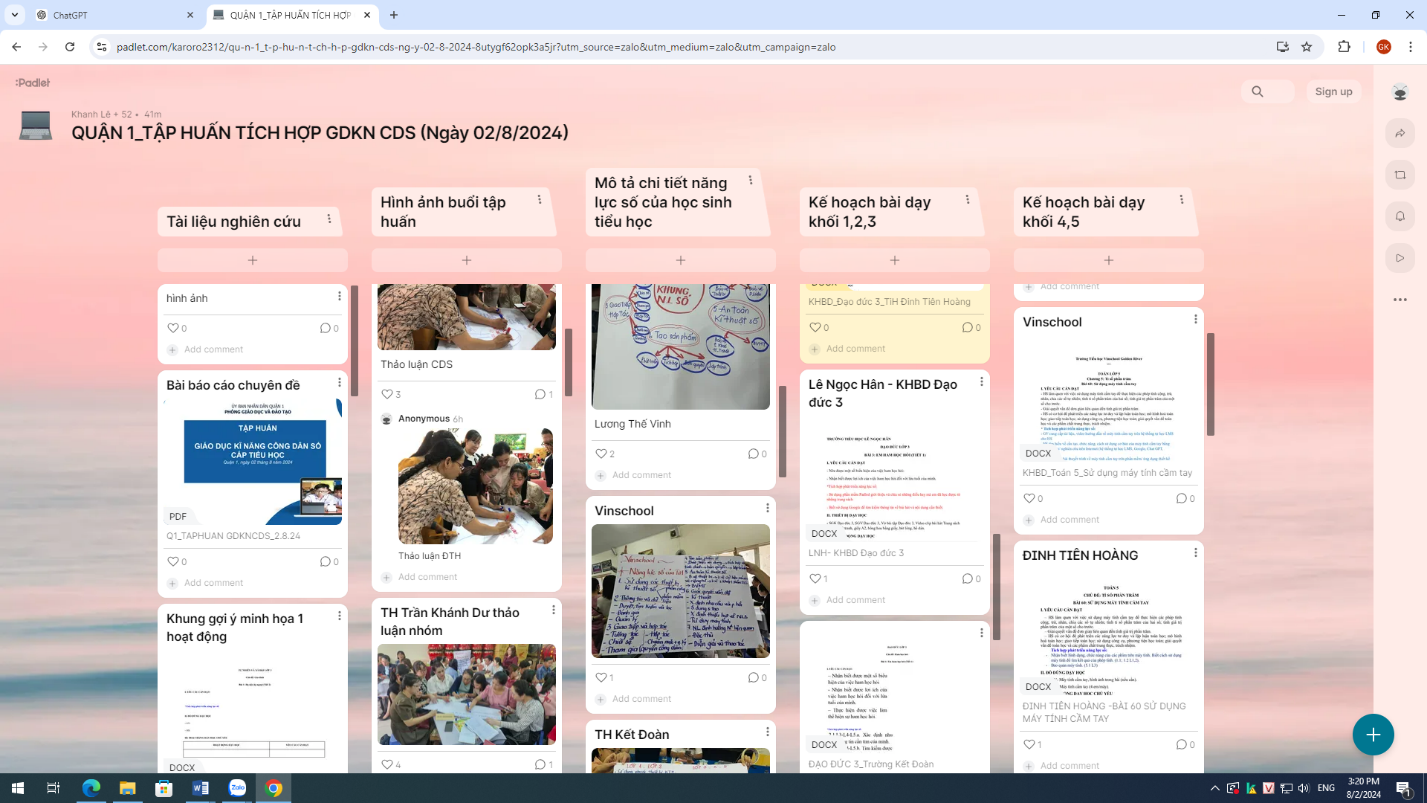Click the remake icon in sidebar
This screenshot has width=1427, height=803.
tap(1400, 175)
